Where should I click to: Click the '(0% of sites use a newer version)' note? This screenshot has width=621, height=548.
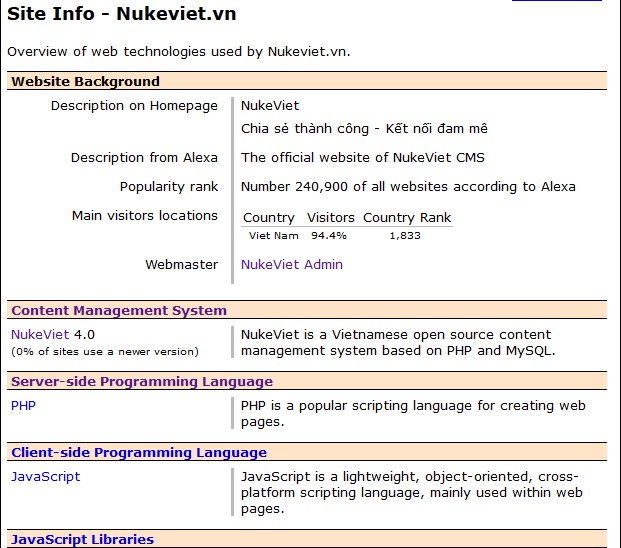pos(105,352)
